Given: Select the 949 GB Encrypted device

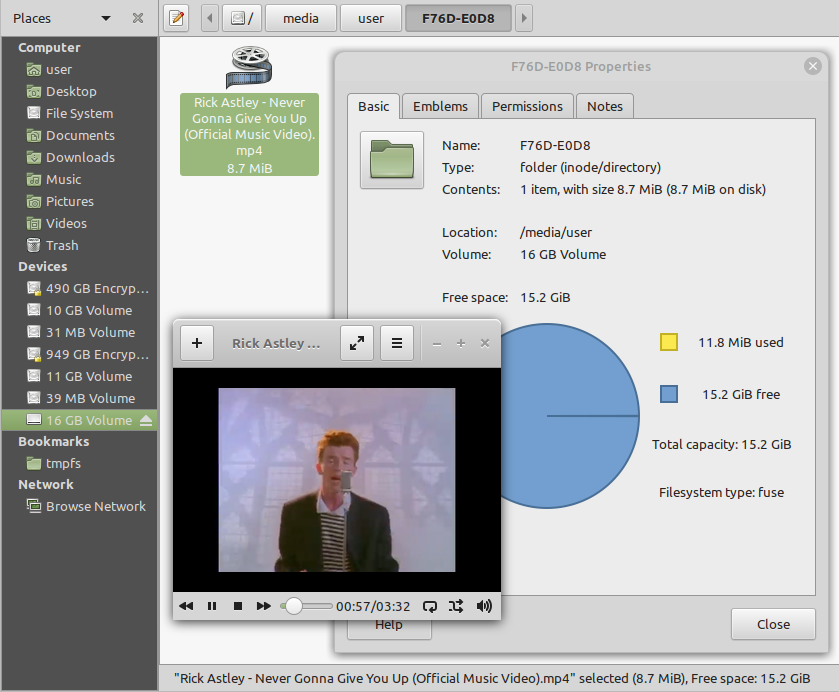Looking at the screenshot, I should (79, 354).
